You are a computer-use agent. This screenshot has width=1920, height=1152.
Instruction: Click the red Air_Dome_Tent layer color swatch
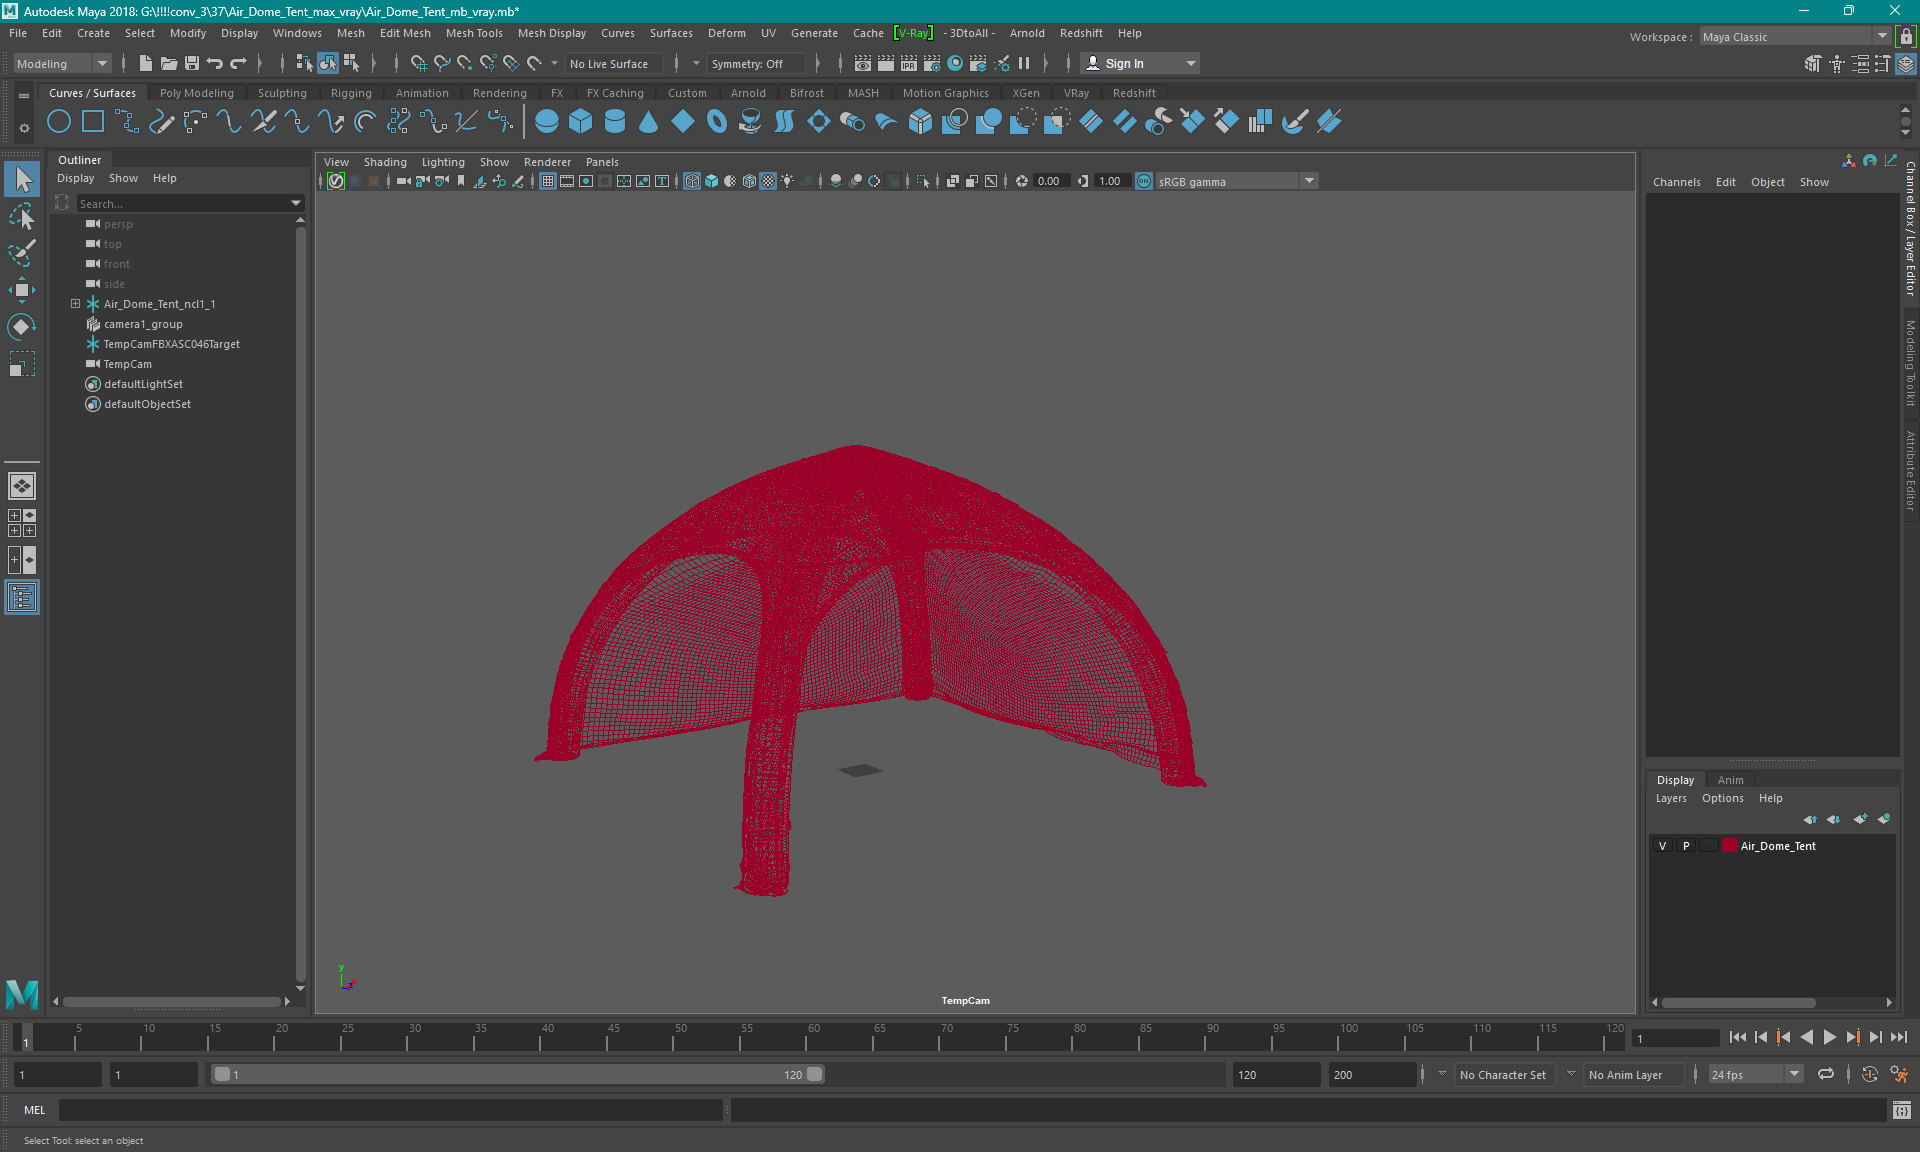pyautogui.click(x=1729, y=846)
